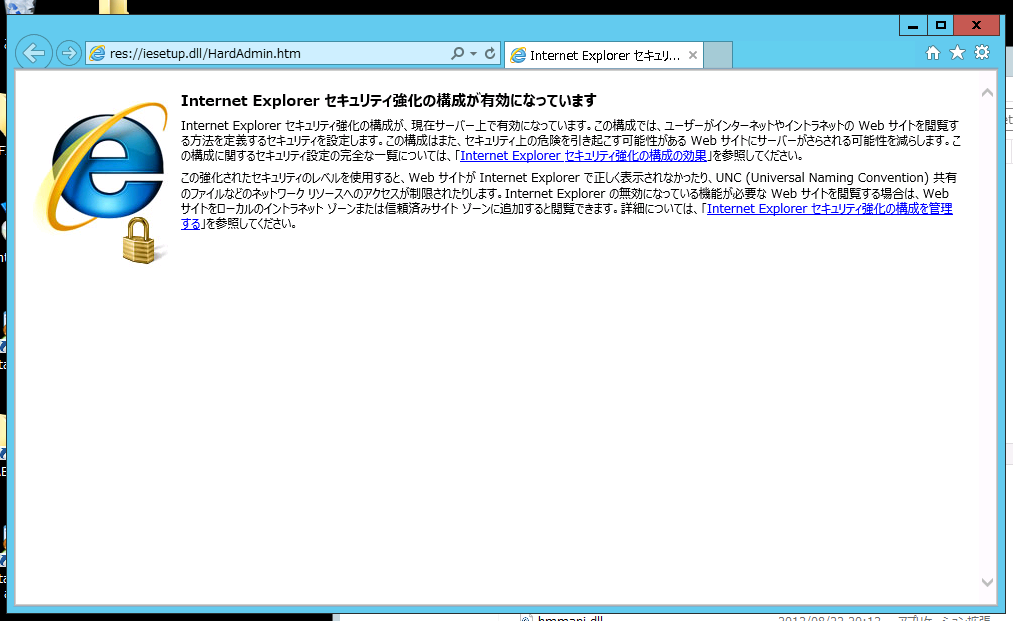The height and width of the screenshot is (621, 1013).
Task: Close the Internet Explorer セキュリ... tab
Action: pyautogui.click(x=693, y=56)
